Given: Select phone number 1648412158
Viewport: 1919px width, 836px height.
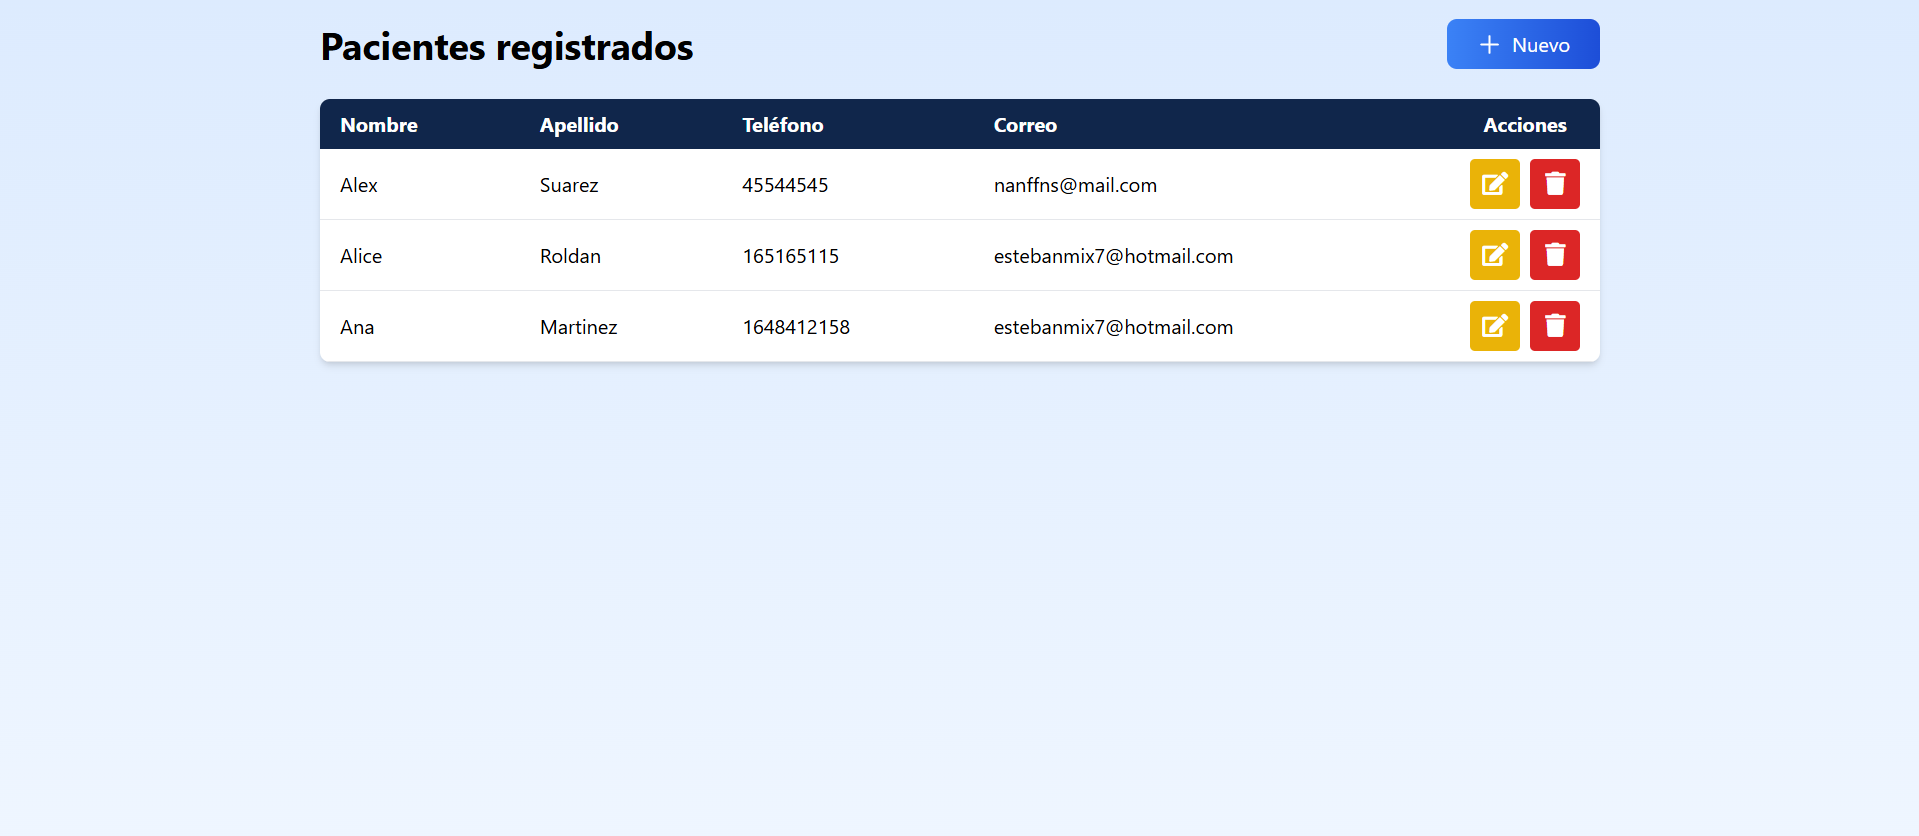Looking at the screenshot, I should pos(796,327).
